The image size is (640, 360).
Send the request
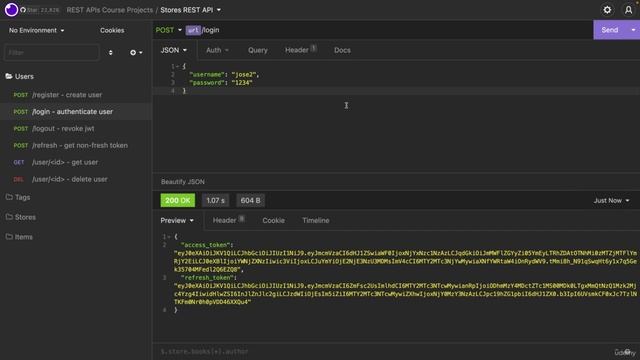point(609,30)
